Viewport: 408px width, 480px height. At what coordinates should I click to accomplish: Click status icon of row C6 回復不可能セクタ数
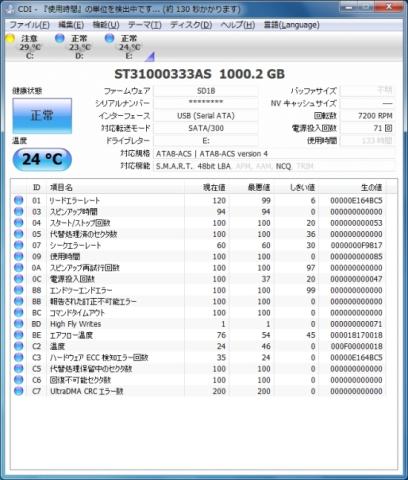coord(19,380)
